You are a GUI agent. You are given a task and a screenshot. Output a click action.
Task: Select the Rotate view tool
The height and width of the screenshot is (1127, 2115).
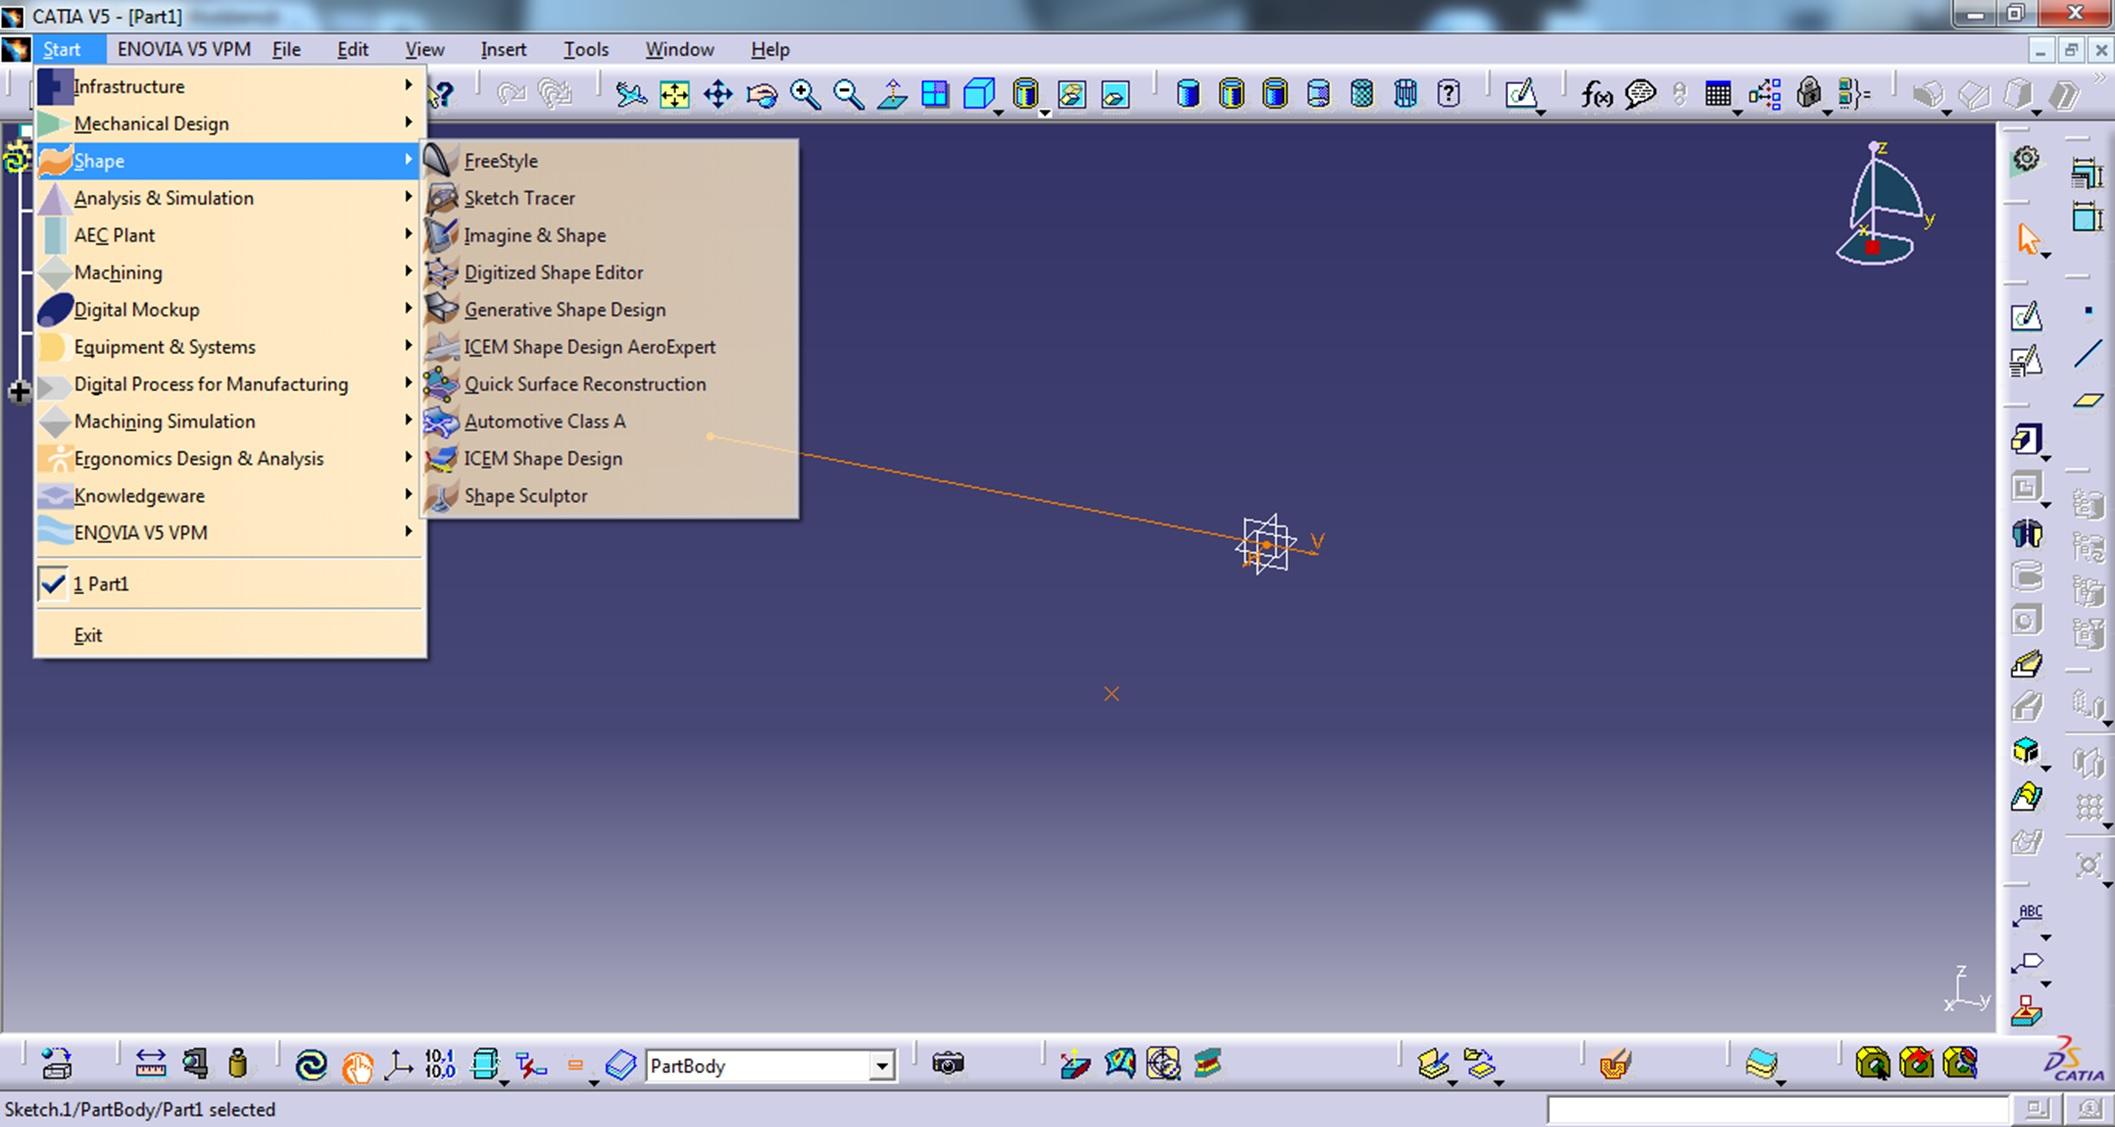point(762,94)
